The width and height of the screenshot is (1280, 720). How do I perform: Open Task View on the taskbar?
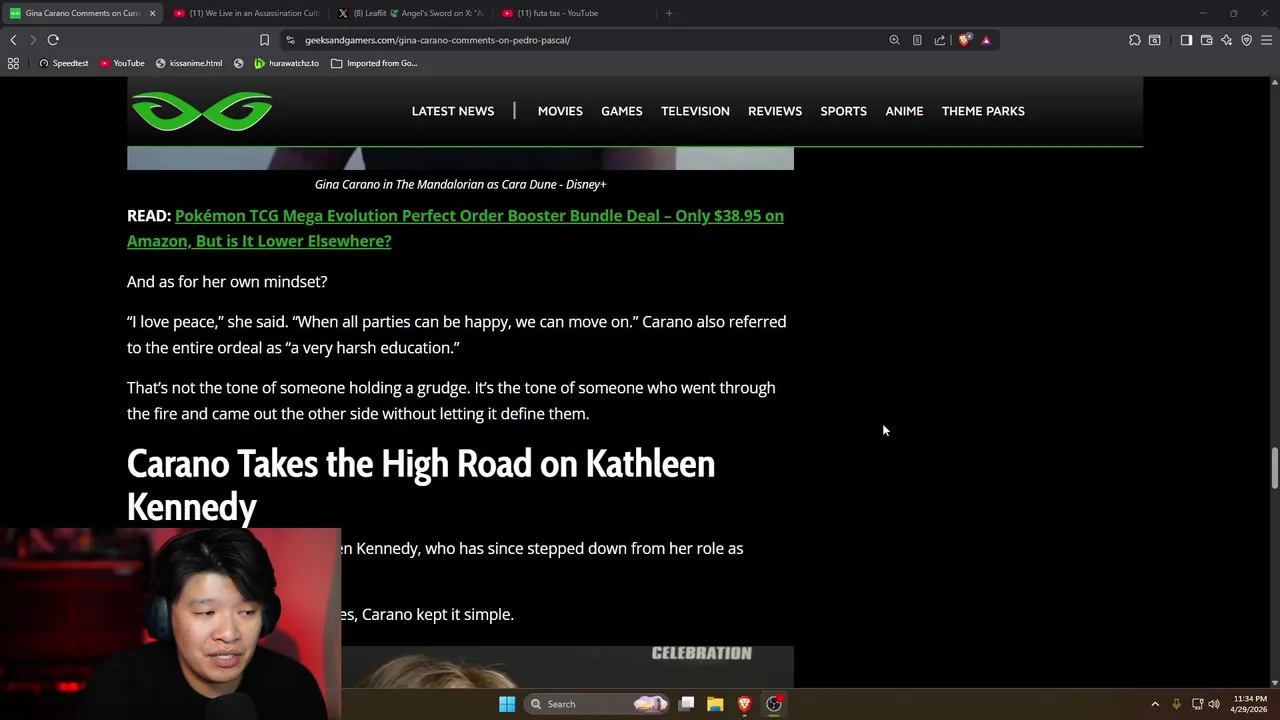pos(687,704)
